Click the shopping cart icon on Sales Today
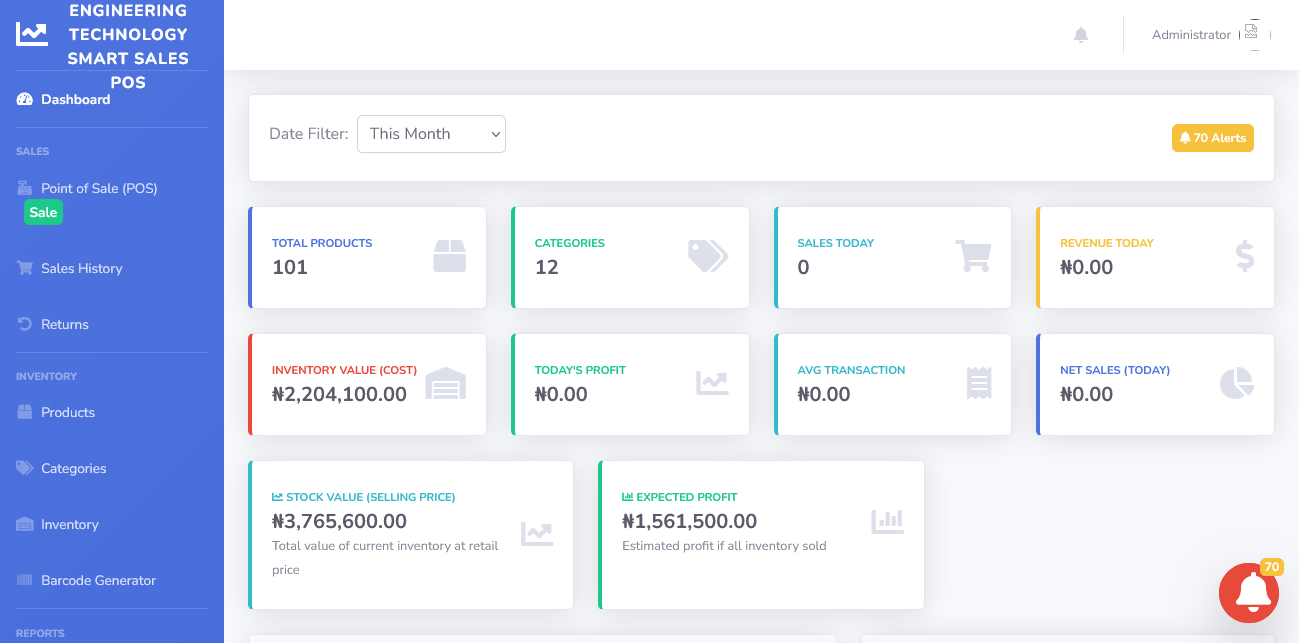The width and height of the screenshot is (1299, 643). click(973, 256)
